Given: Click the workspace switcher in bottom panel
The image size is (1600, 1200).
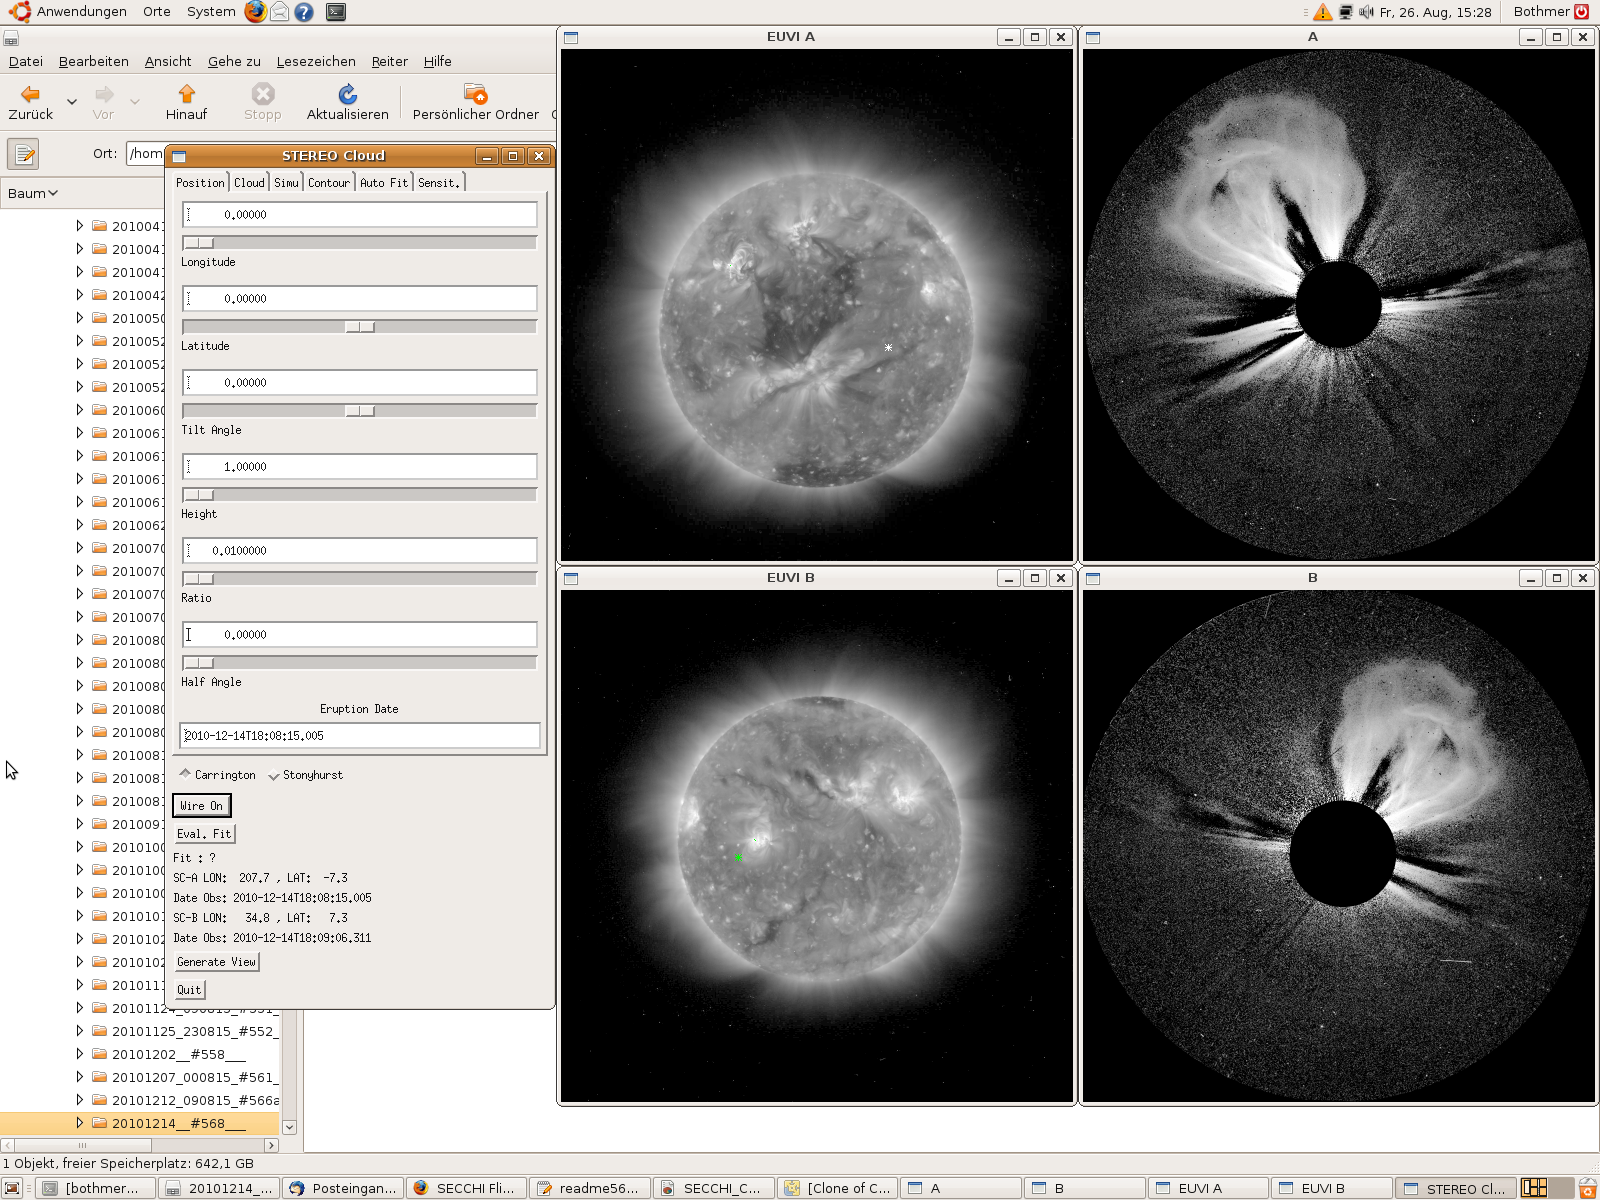Looking at the screenshot, I should click(x=1547, y=1188).
